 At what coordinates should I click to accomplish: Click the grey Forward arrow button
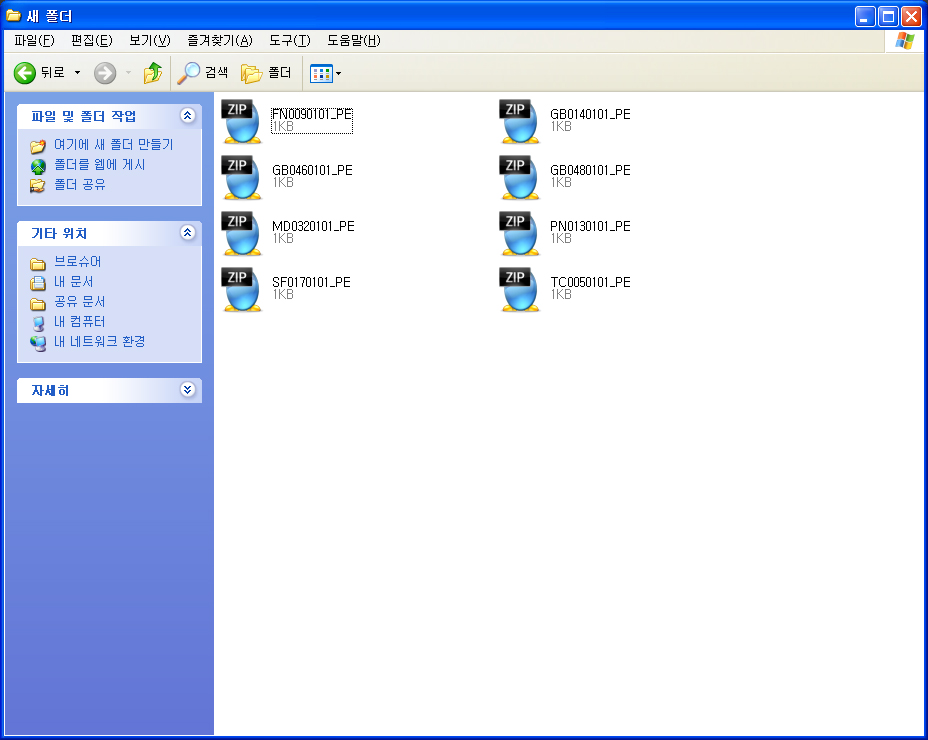tap(105, 73)
